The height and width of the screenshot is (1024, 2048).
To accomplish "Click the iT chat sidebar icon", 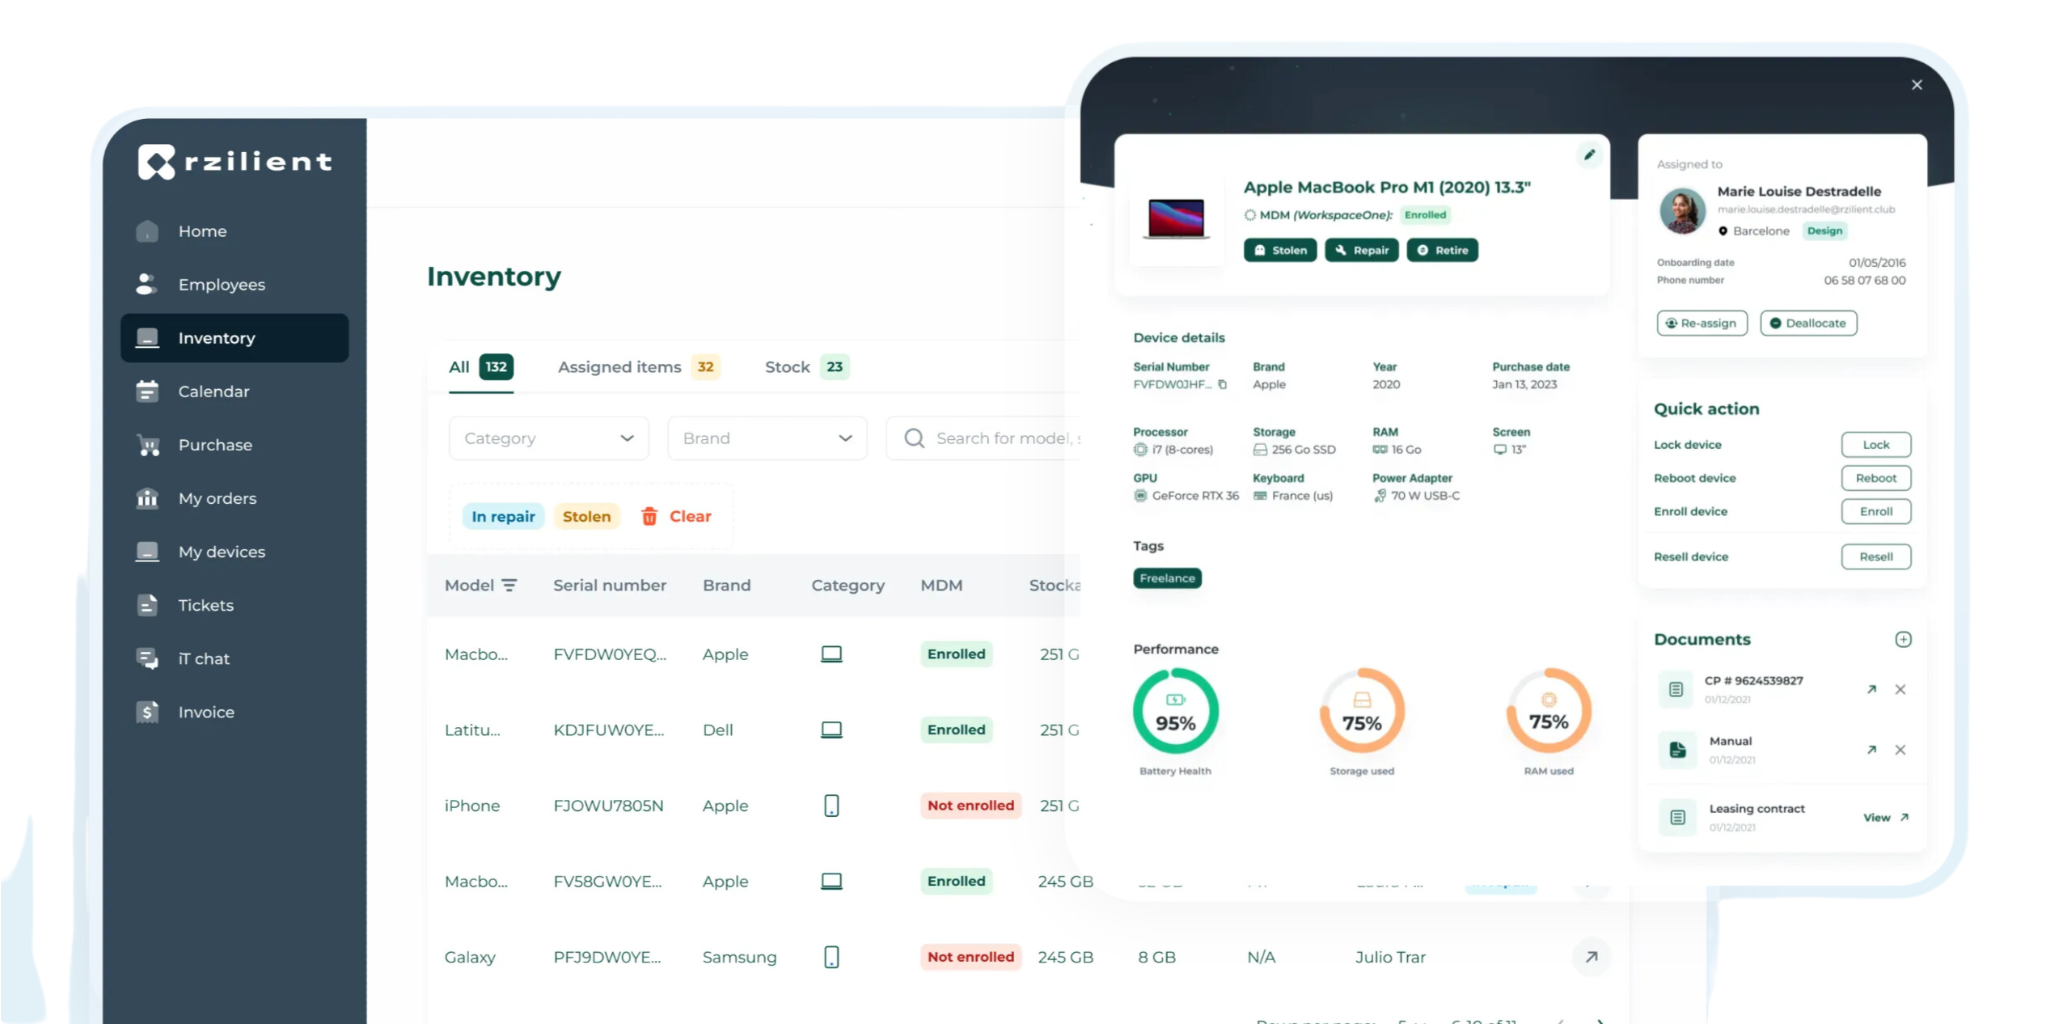I will 147,659.
